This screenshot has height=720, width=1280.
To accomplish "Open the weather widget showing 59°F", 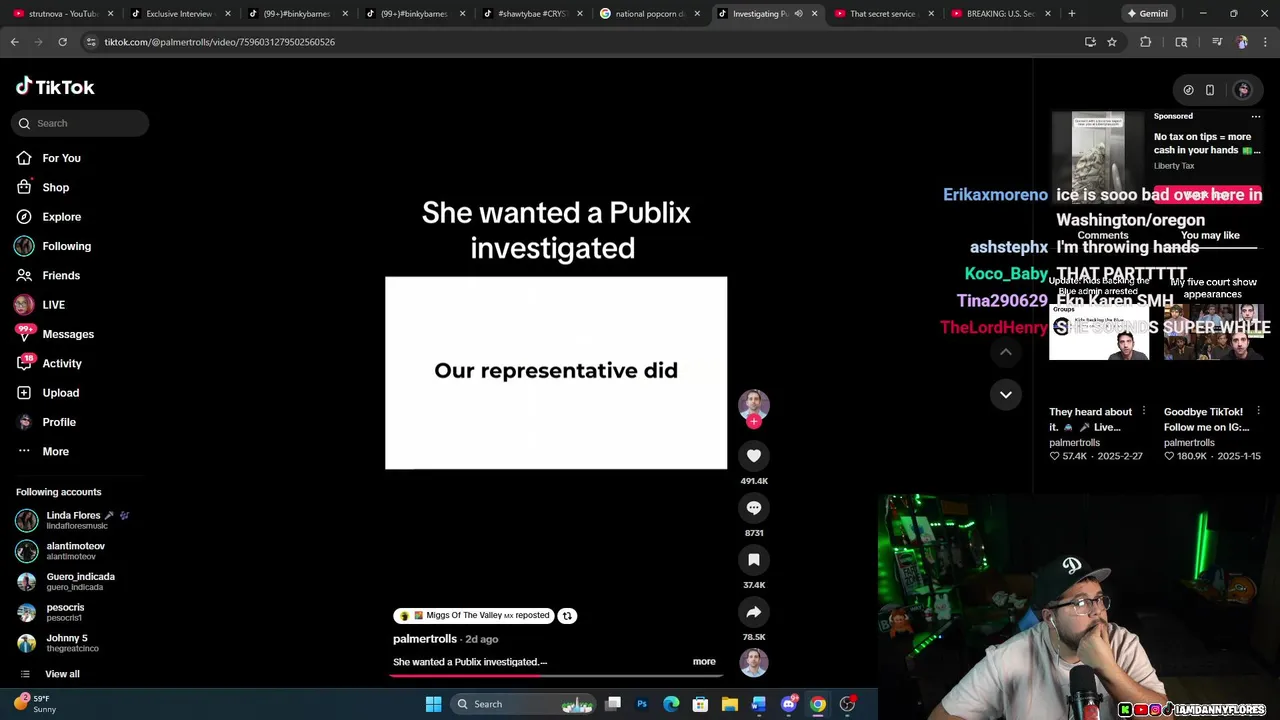I will click(36, 704).
